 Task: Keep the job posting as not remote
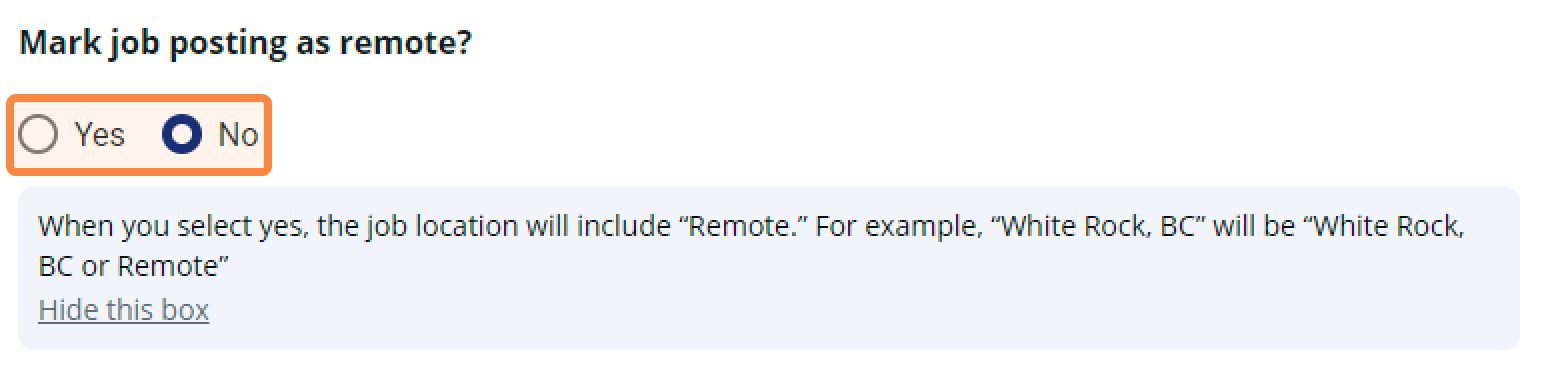point(182,135)
